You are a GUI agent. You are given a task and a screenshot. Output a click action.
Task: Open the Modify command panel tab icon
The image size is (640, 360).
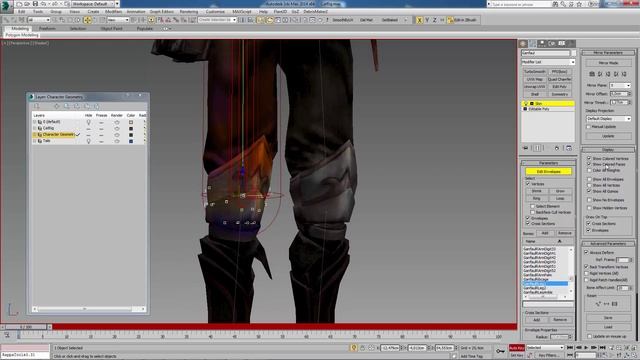(533, 43)
